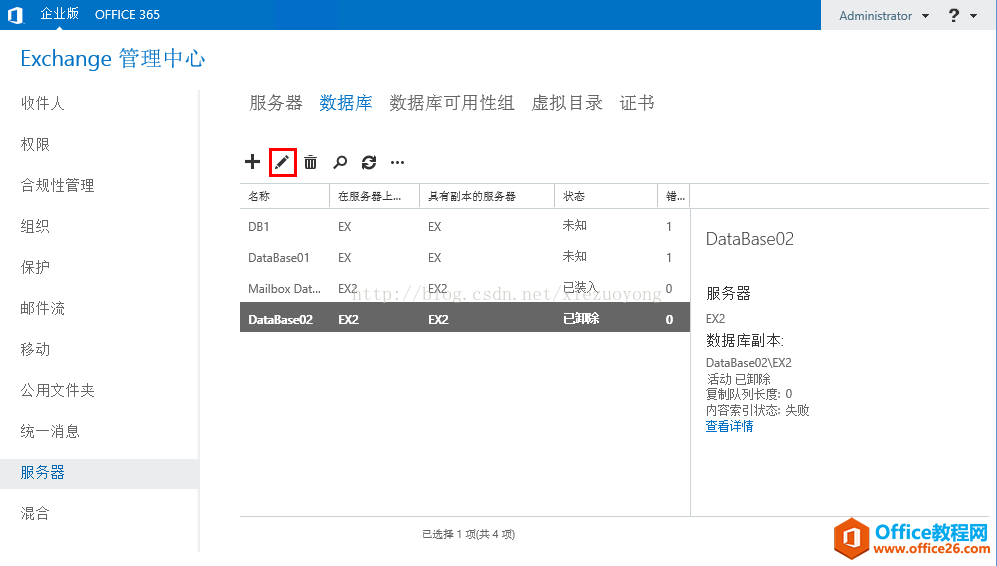The image size is (997, 566).
Task: Click the Exchange 管理中心 title
Action: 113,59
